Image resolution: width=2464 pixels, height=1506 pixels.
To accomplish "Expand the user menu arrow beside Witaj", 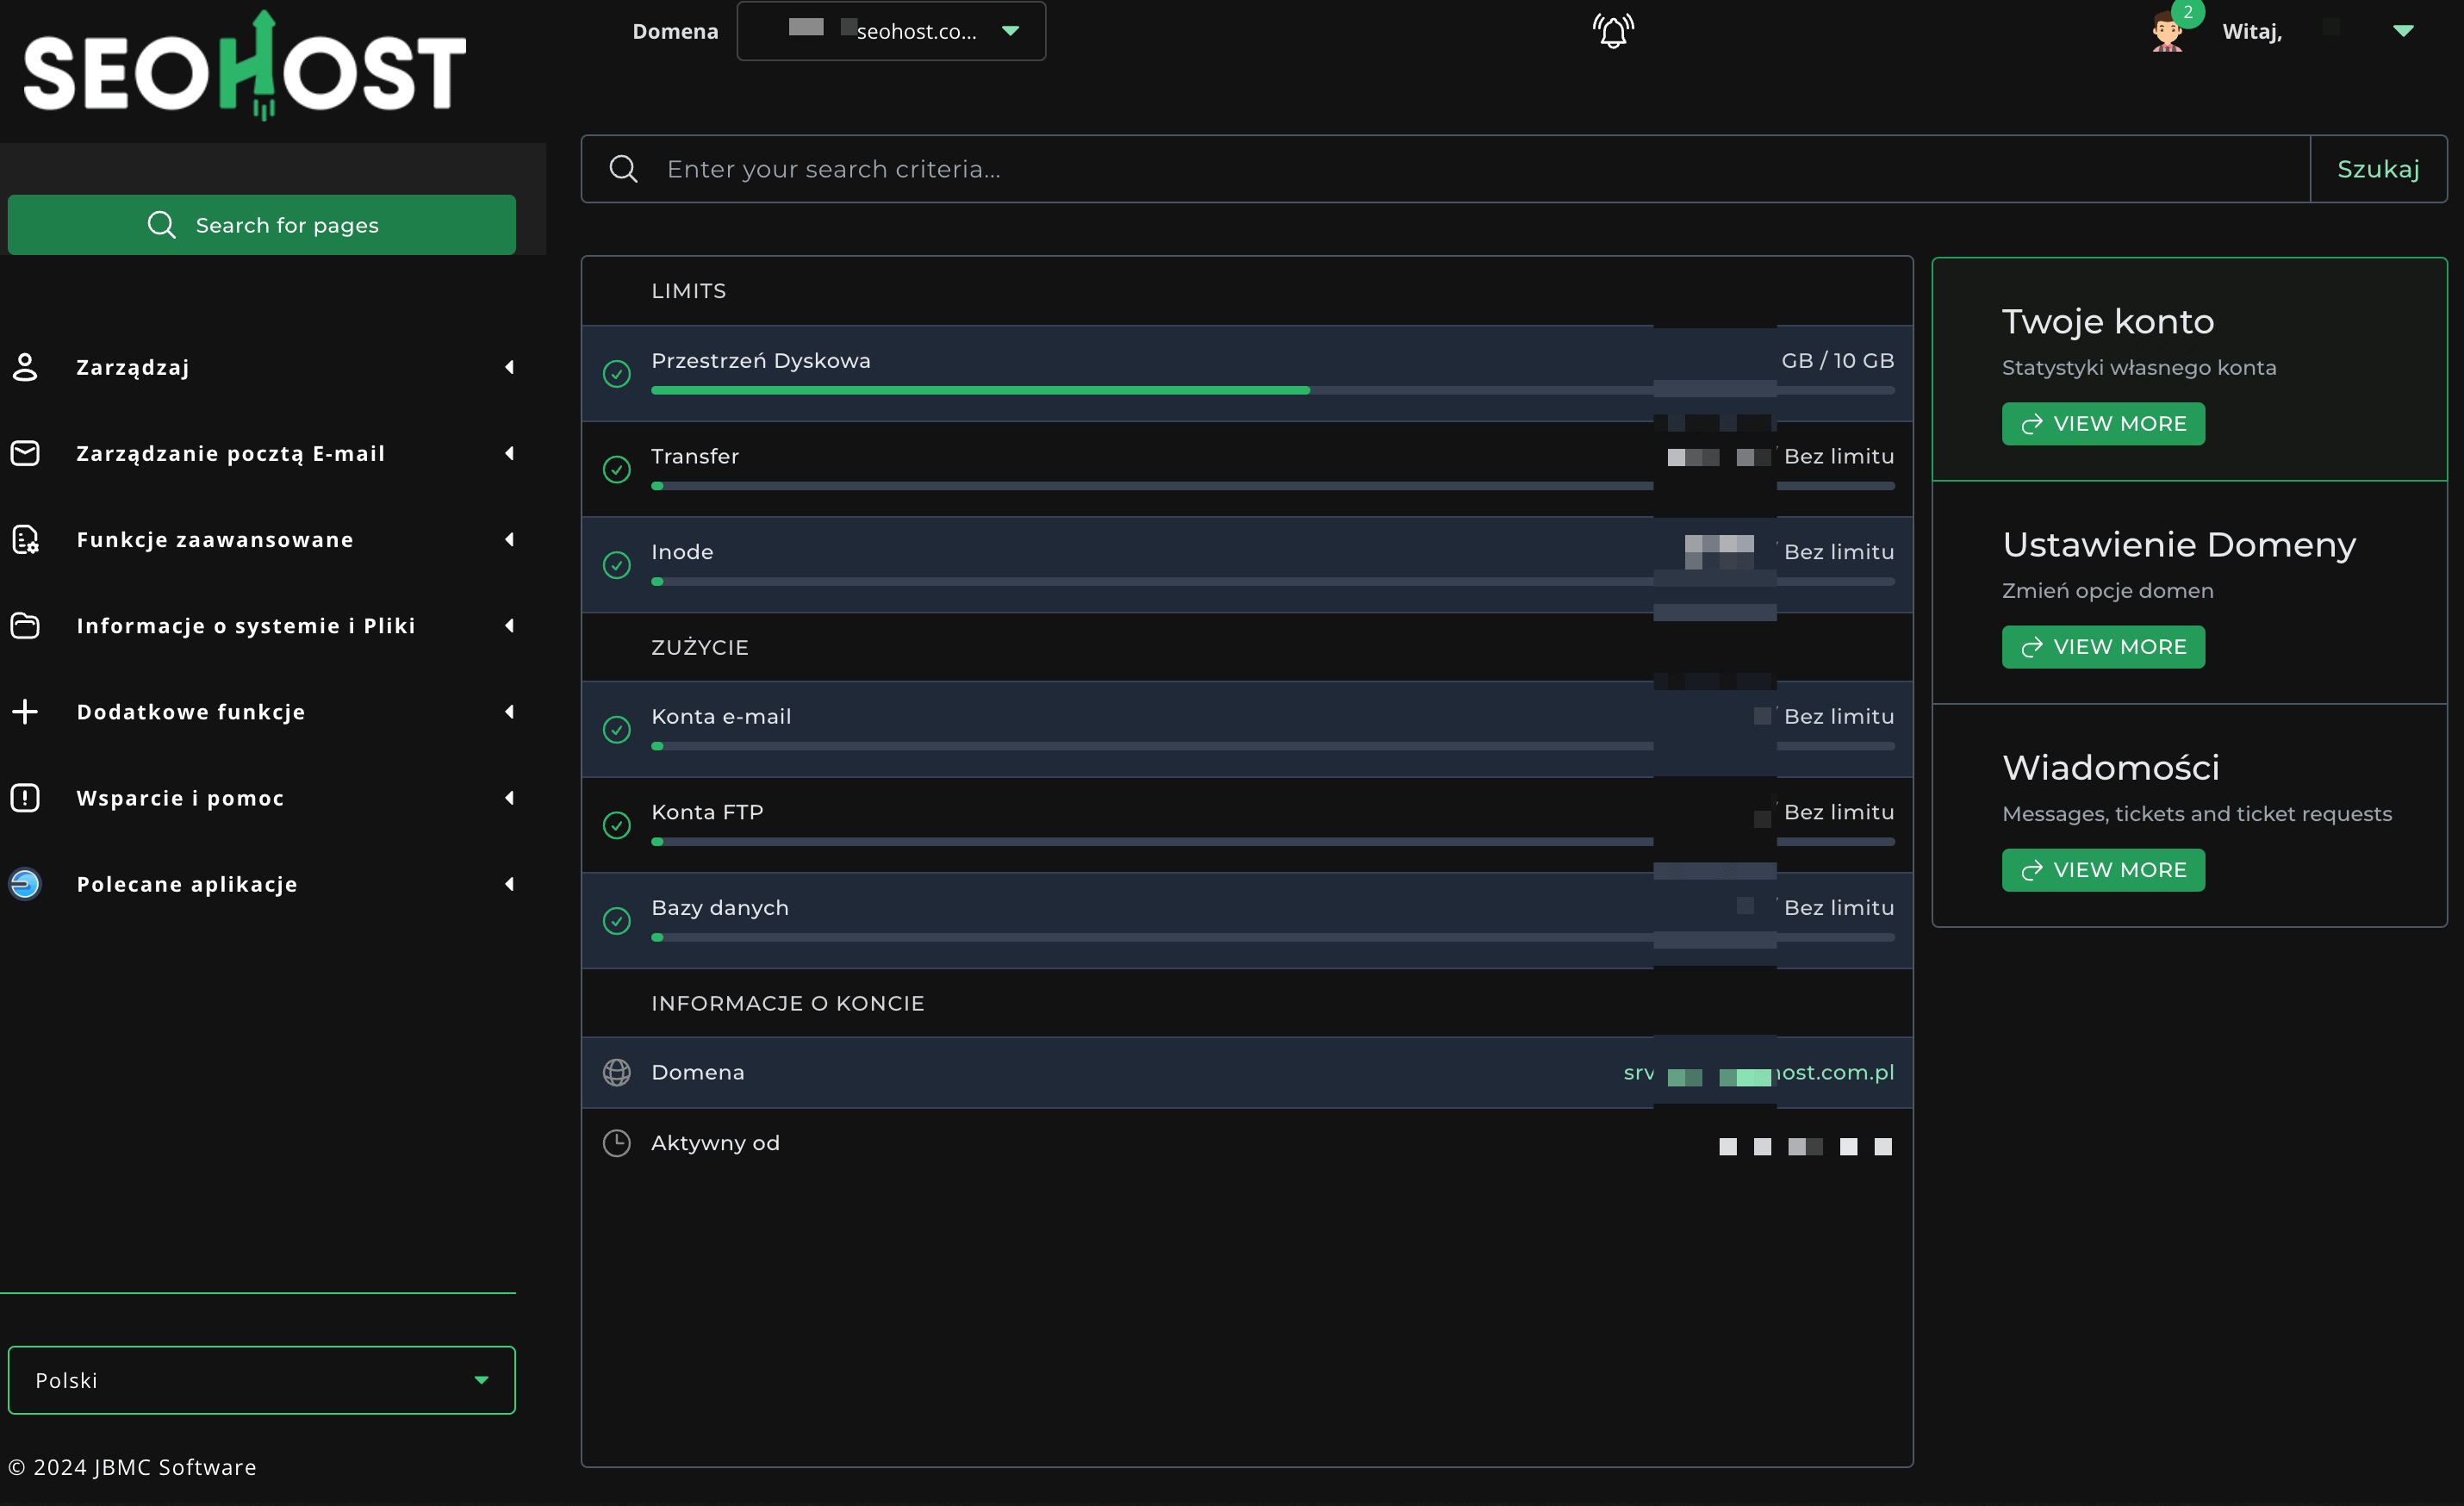I will tap(2403, 31).
